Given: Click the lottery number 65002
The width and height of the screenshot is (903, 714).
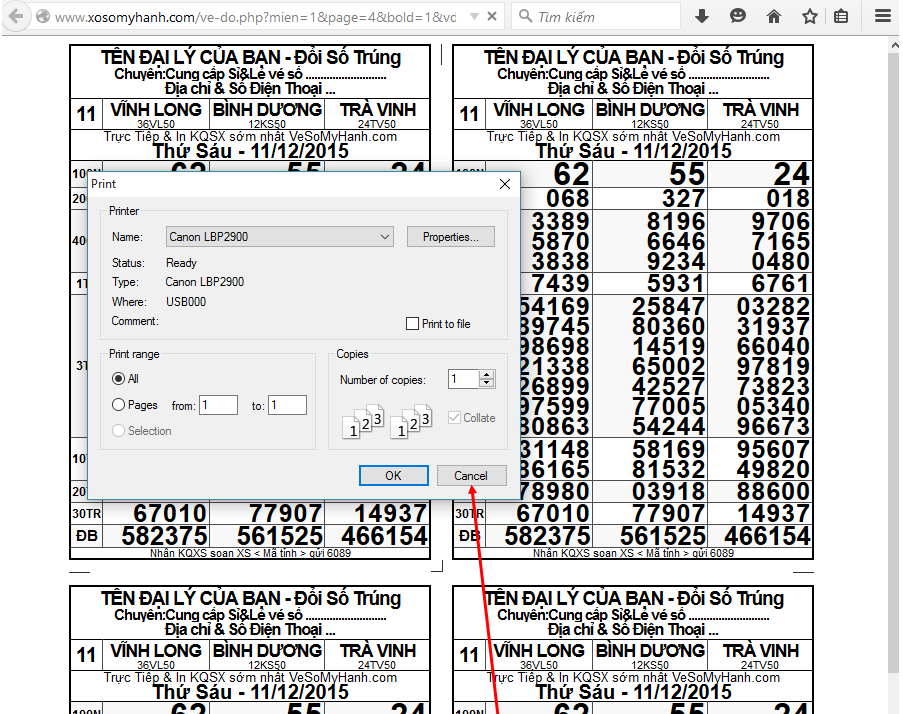Looking at the screenshot, I should [669, 366].
